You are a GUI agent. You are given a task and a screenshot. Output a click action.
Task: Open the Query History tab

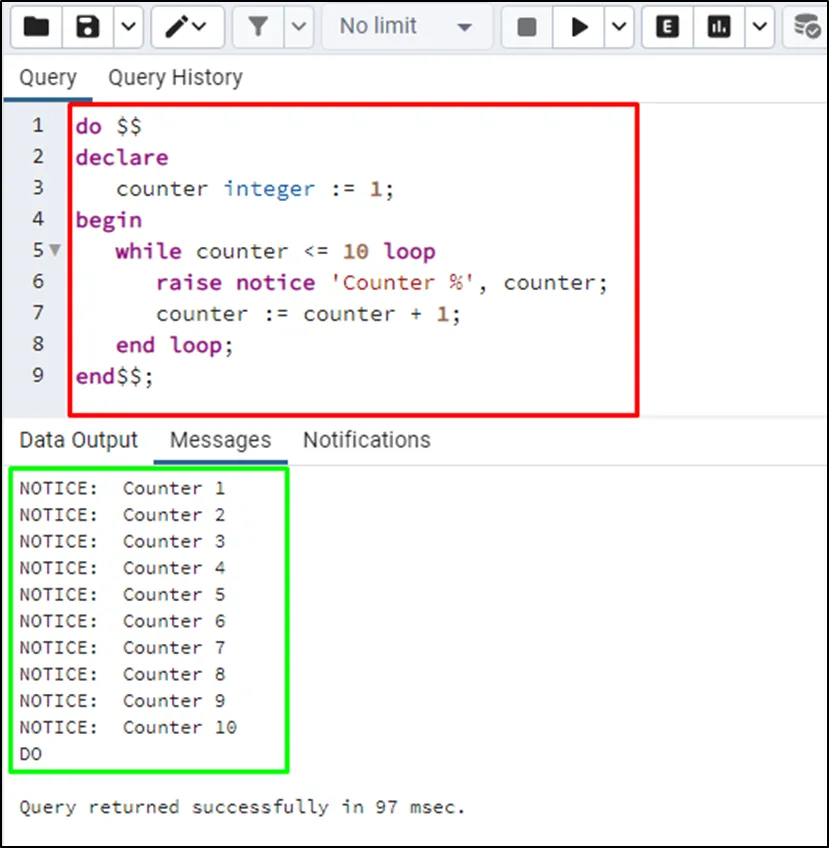coord(175,78)
